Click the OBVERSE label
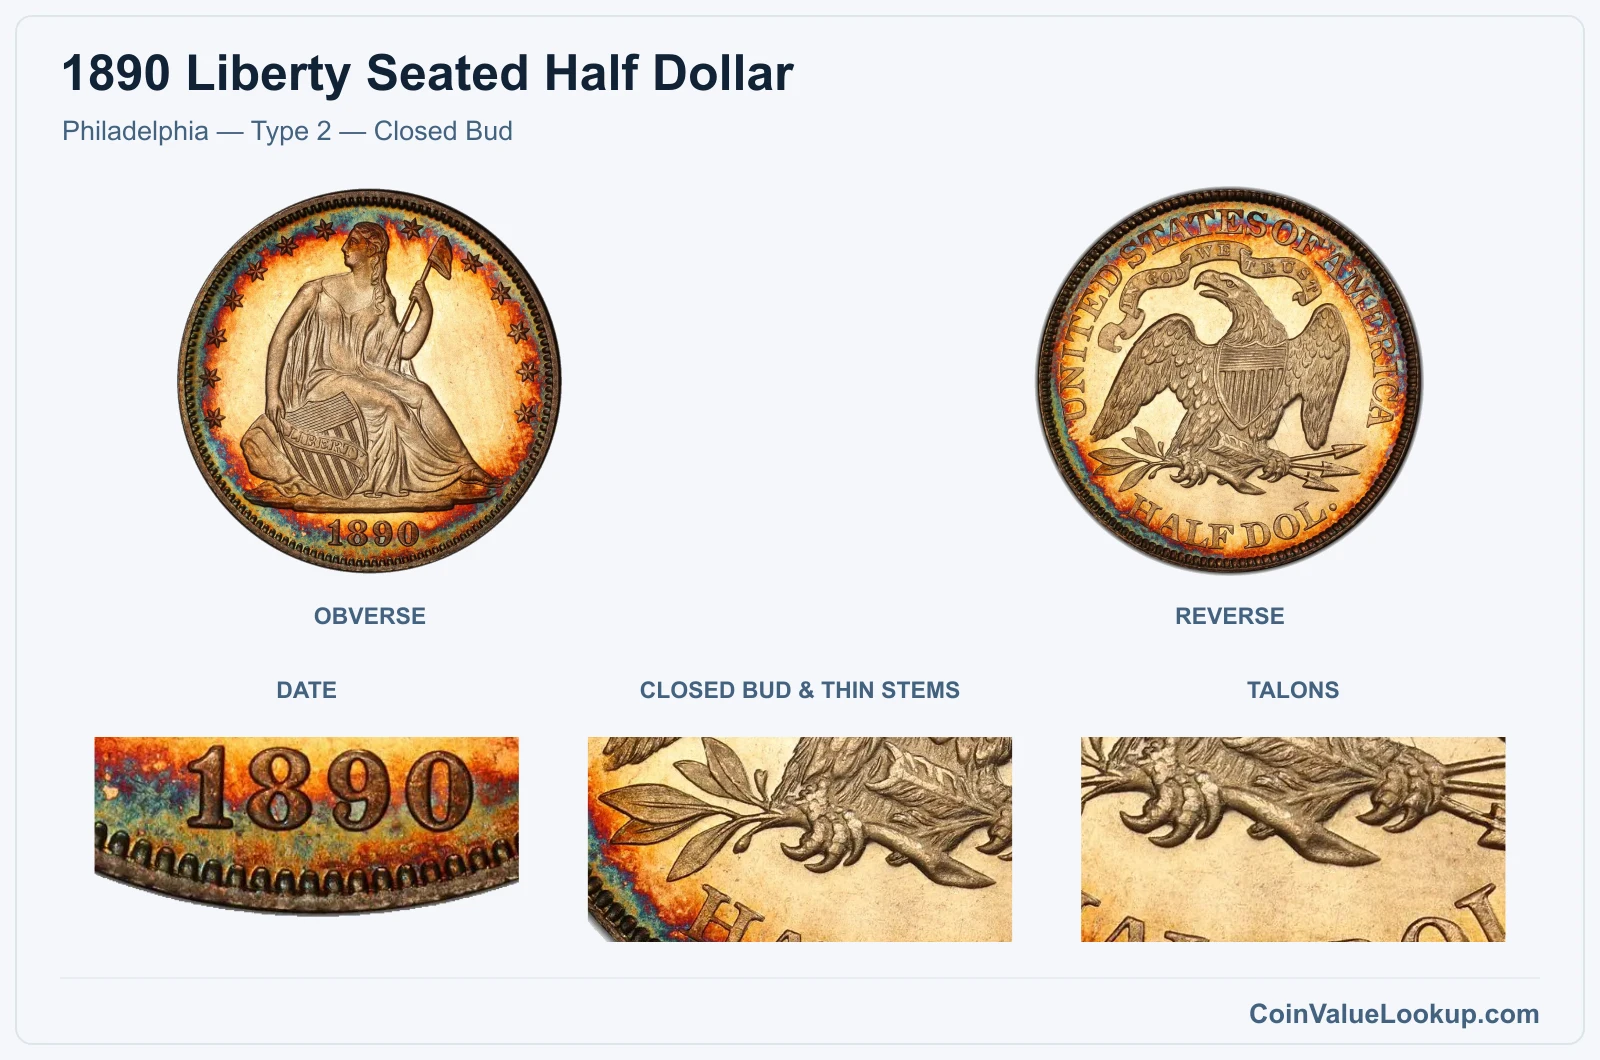This screenshot has width=1600, height=1060. (370, 616)
